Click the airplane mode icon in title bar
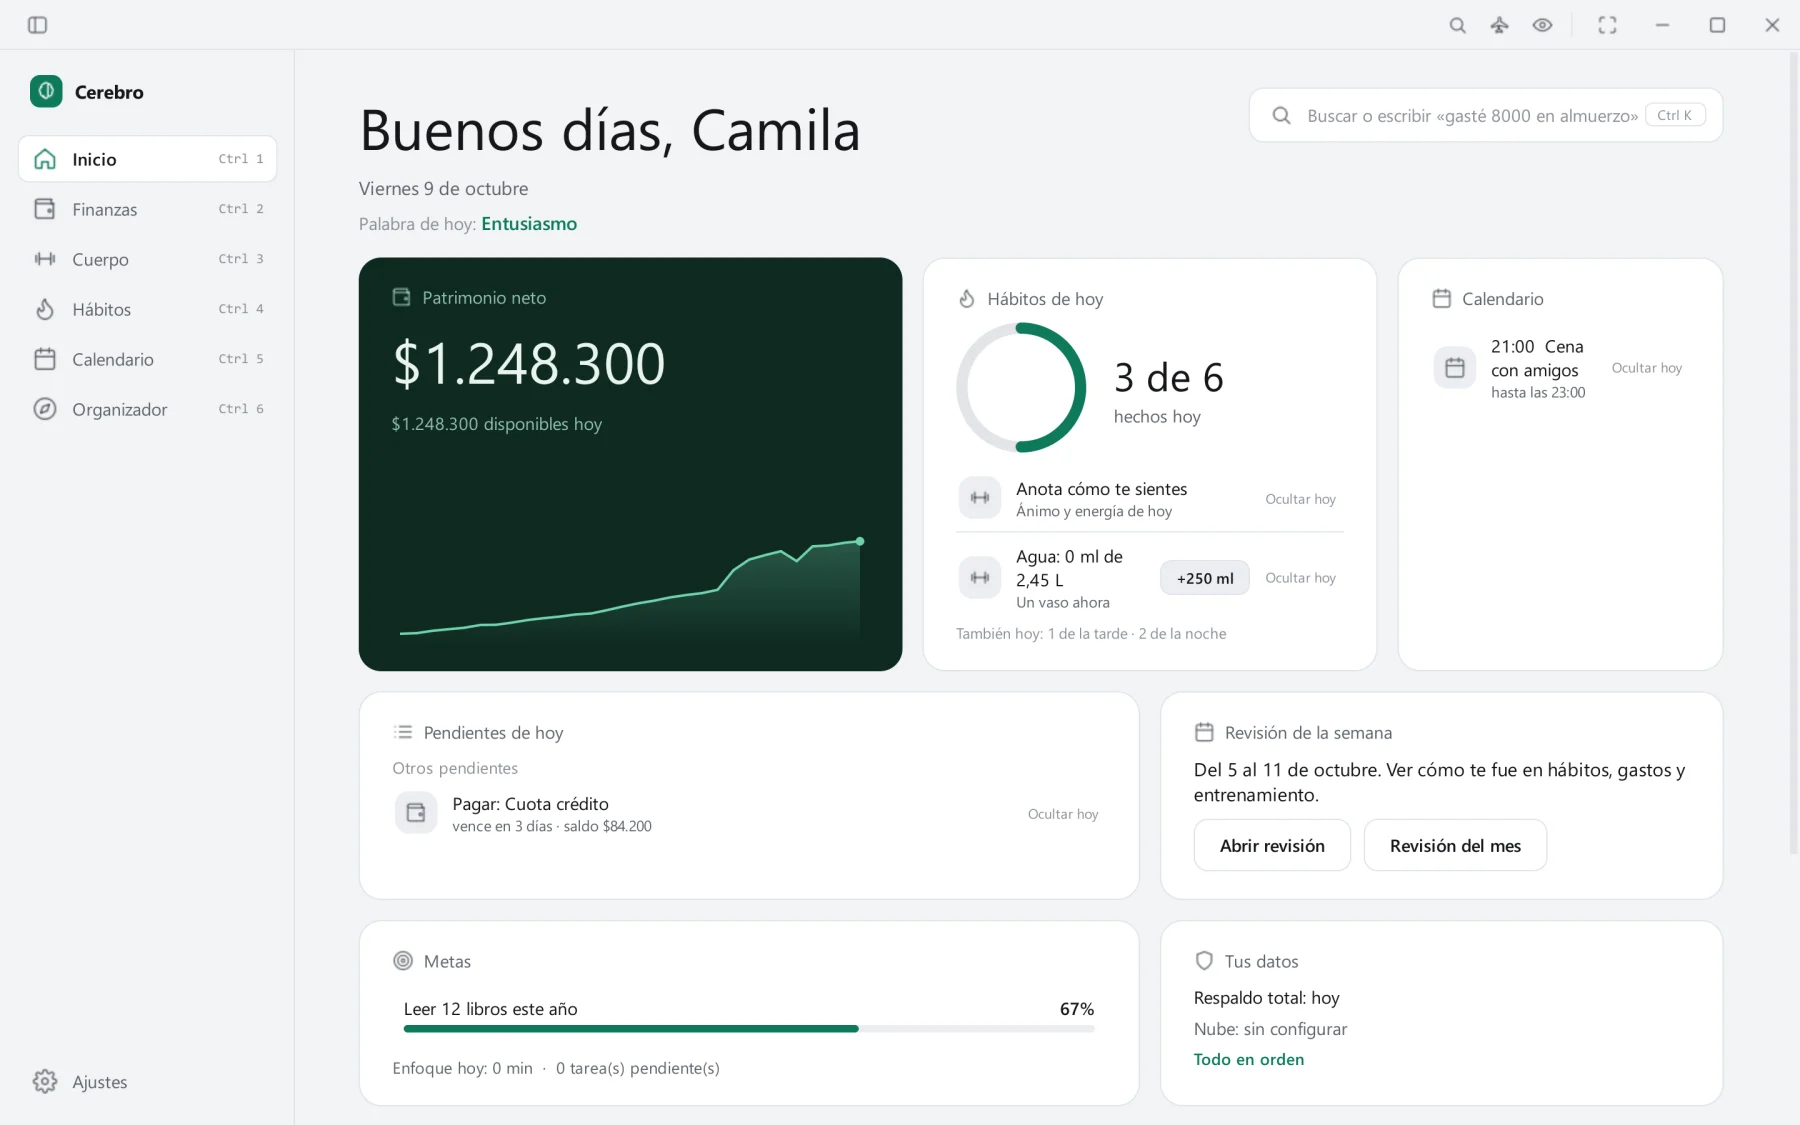The image size is (1800, 1125). click(1499, 25)
